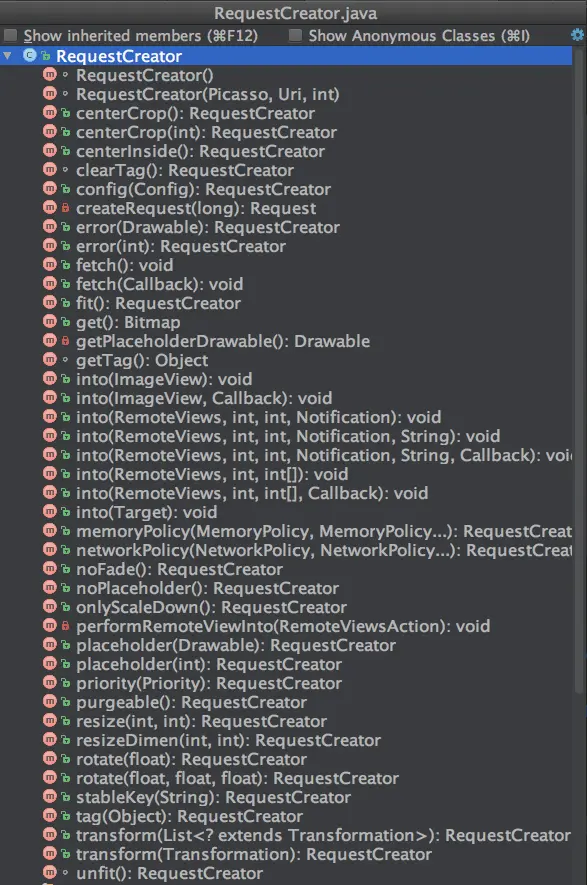Select noFade(): RequestCreator in the list
Screen dimensions: 587x885
(179, 569)
